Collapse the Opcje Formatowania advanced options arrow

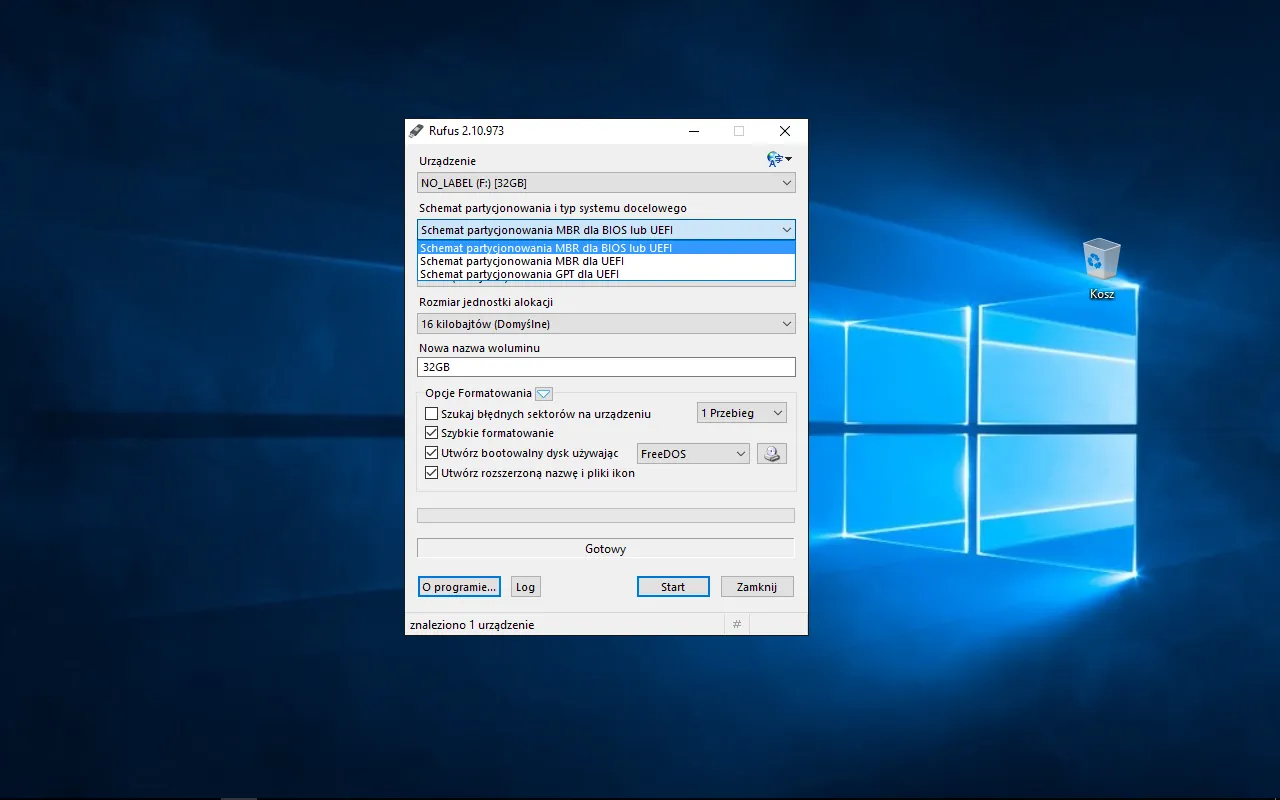coord(544,394)
